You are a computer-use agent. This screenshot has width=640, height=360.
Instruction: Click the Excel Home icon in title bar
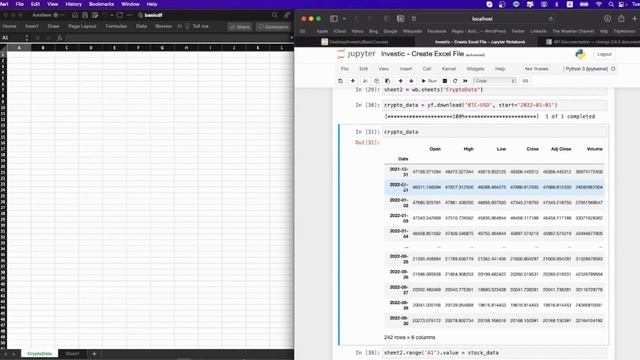tap(75, 15)
